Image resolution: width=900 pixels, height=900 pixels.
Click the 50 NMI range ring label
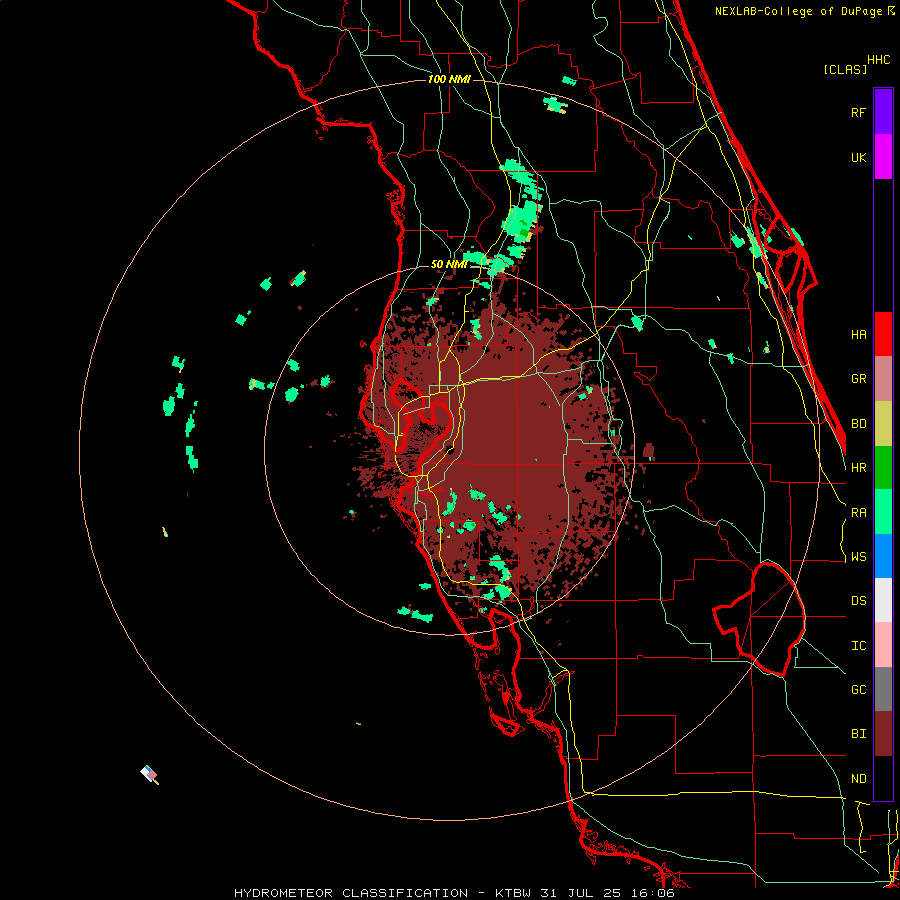coord(449,264)
